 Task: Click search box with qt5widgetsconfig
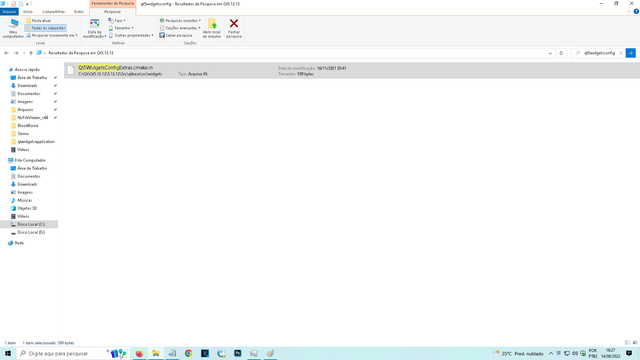(x=597, y=53)
